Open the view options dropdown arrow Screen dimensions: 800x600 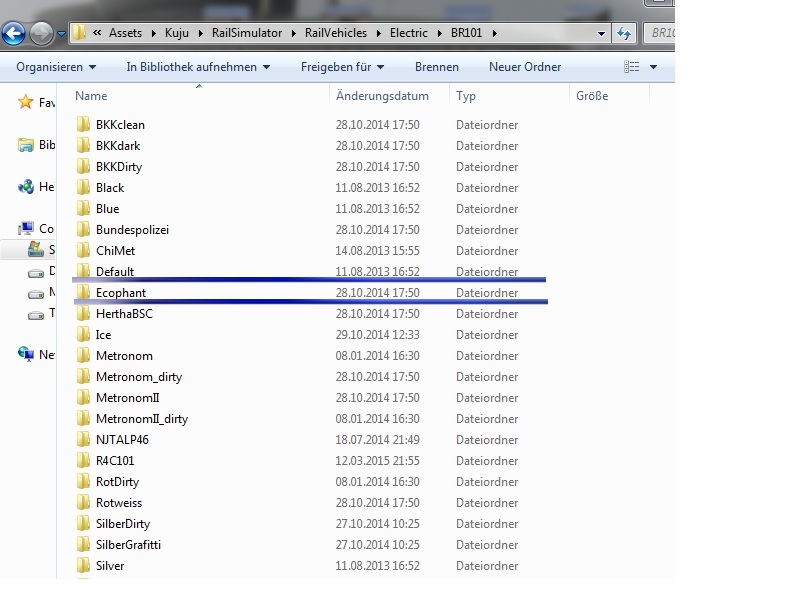653,67
